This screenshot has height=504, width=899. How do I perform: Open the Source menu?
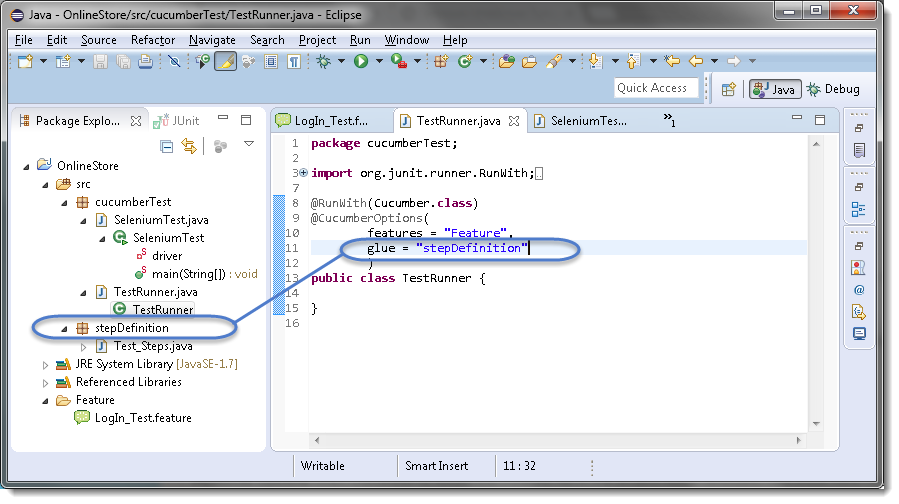point(99,40)
